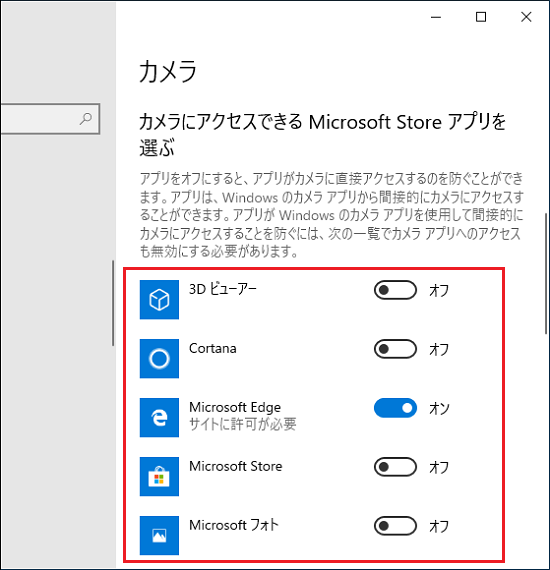Disable camera access for Microsoft Edge

coord(395,408)
